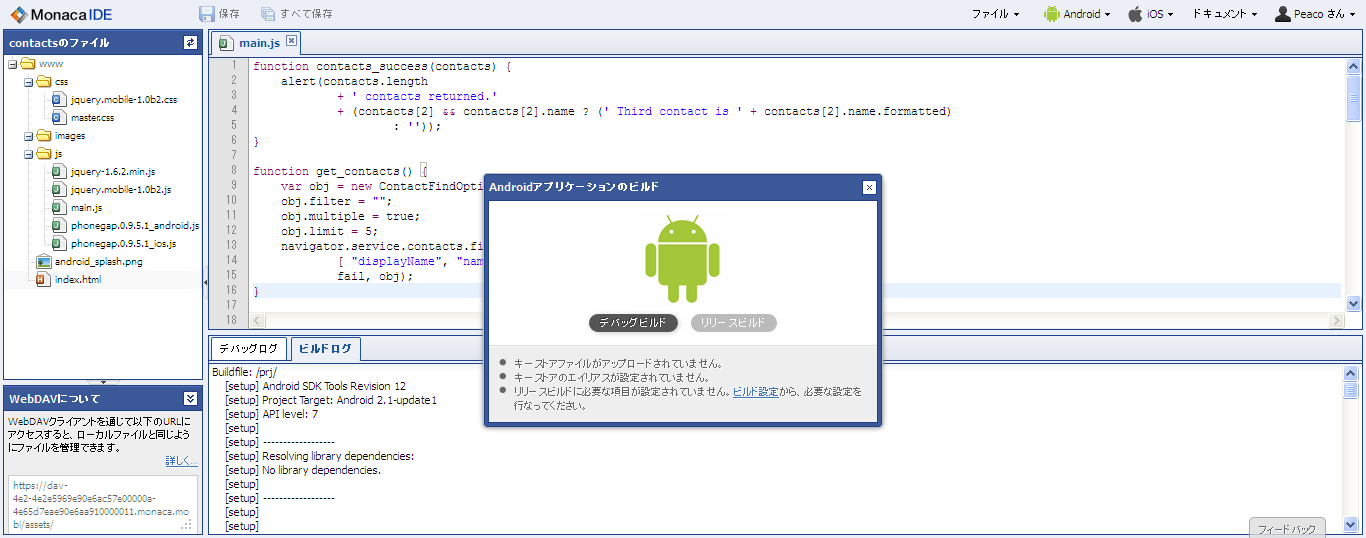Click the Android robot icon in top menu
This screenshot has height=538, width=1366.
click(x=1051, y=14)
